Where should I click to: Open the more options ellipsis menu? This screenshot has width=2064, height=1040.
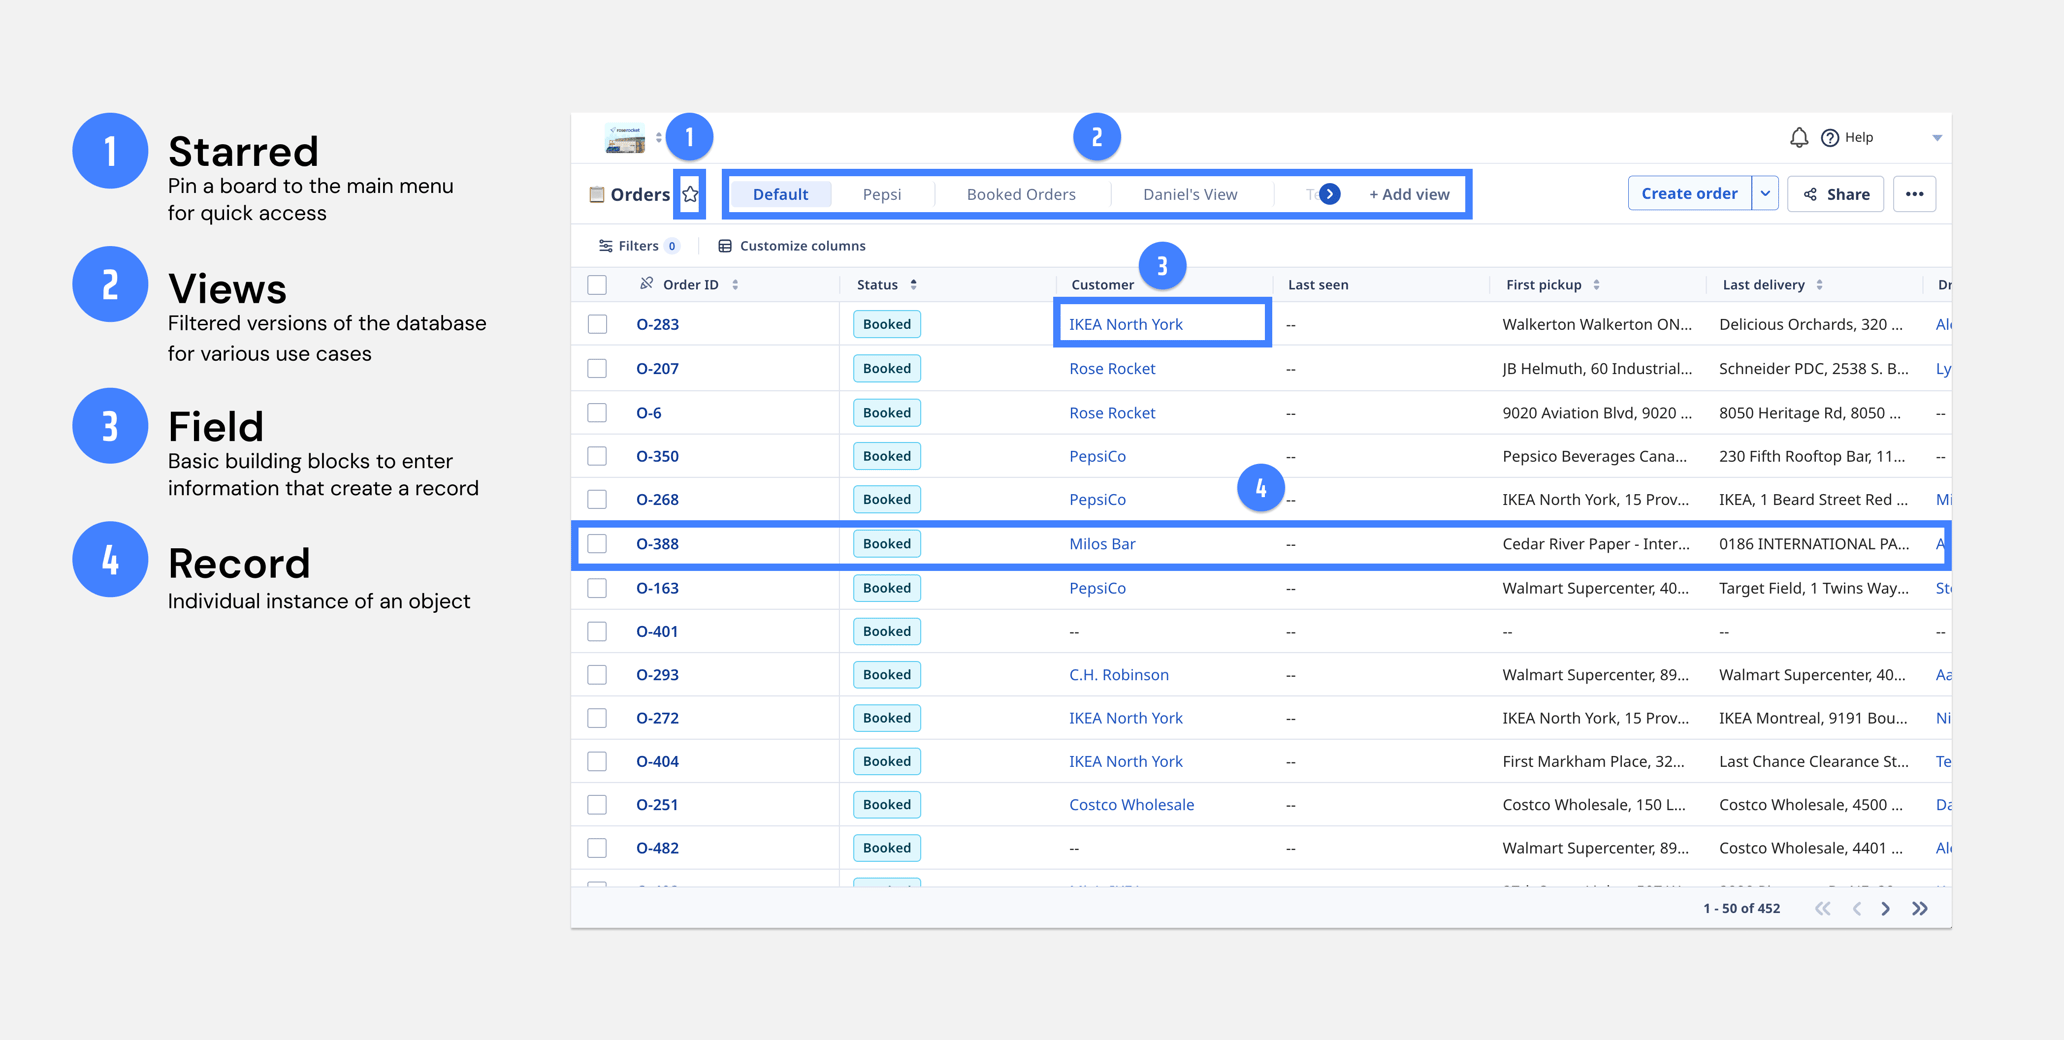(x=1914, y=194)
